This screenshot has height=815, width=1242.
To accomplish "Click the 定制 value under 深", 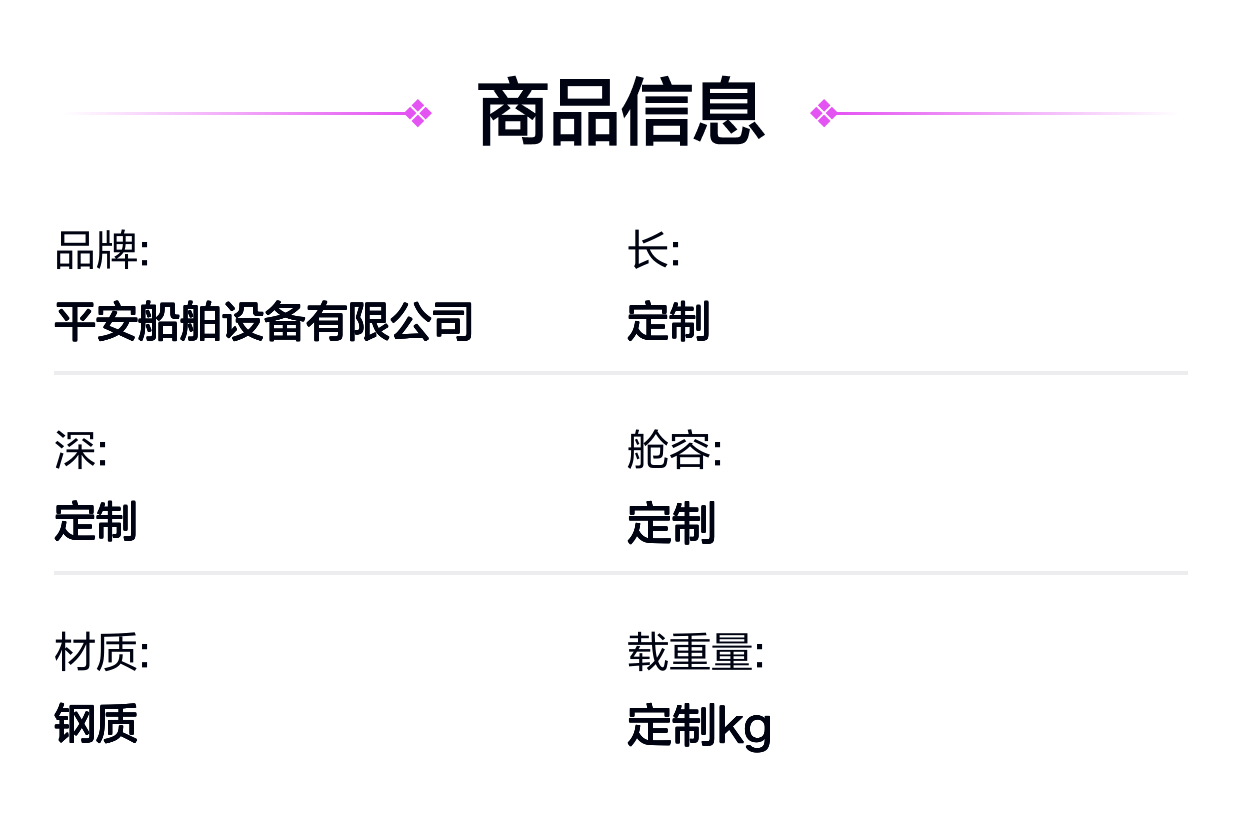I will pos(95,522).
